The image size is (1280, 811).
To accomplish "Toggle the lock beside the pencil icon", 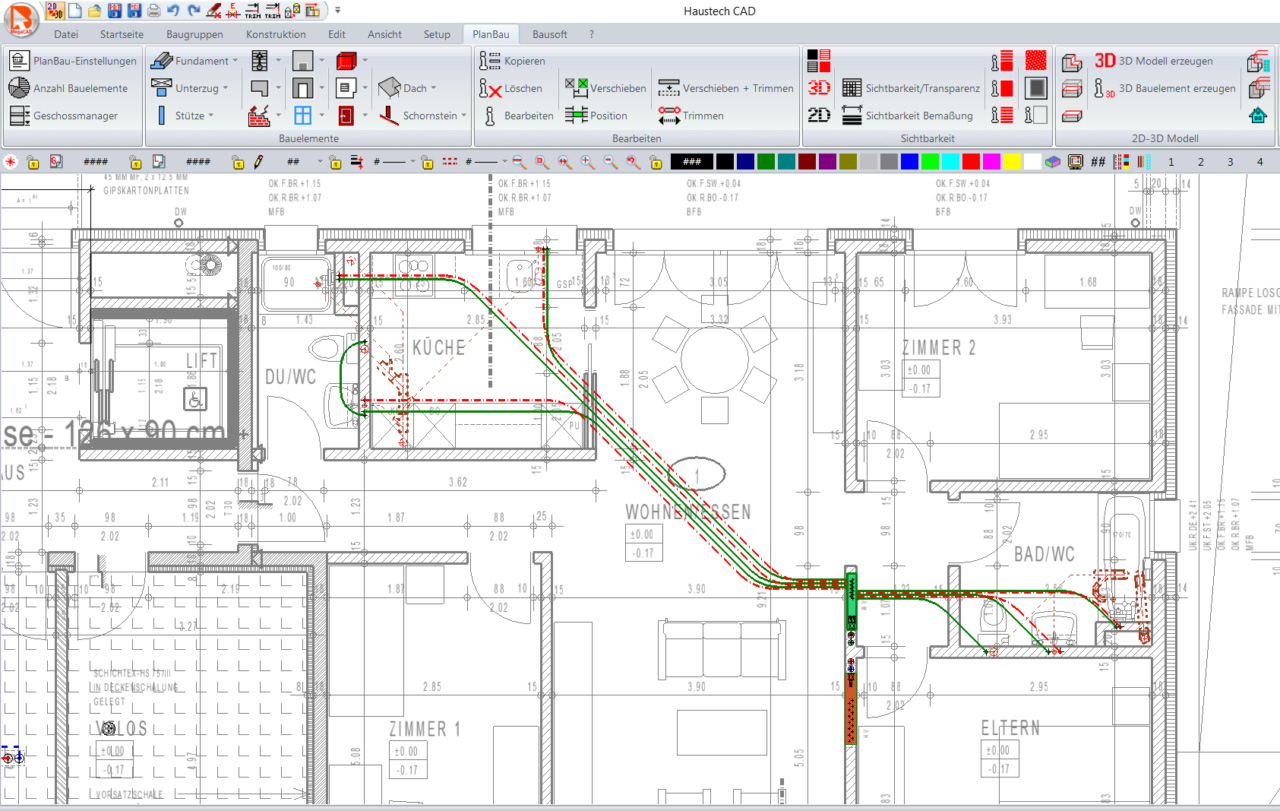I will point(237,161).
